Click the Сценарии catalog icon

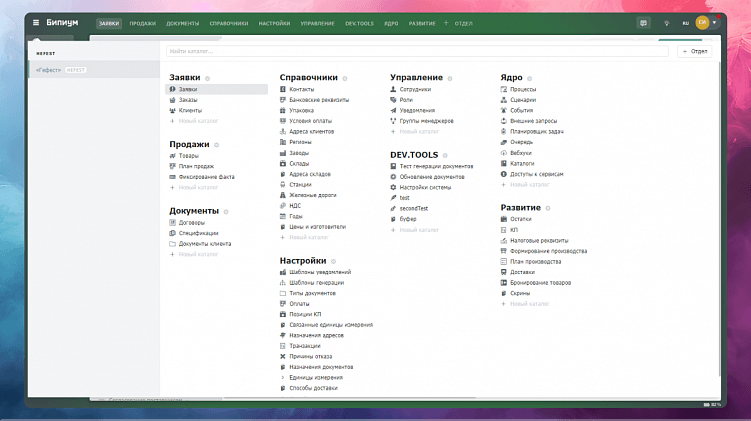(x=503, y=100)
